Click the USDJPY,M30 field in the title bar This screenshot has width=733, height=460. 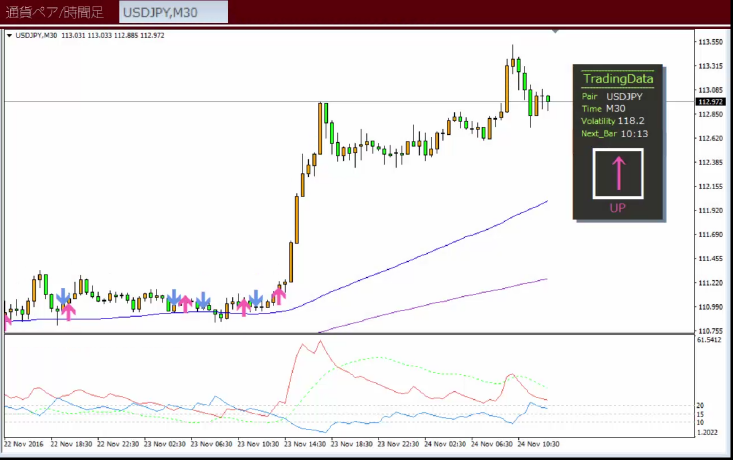(x=173, y=12)
